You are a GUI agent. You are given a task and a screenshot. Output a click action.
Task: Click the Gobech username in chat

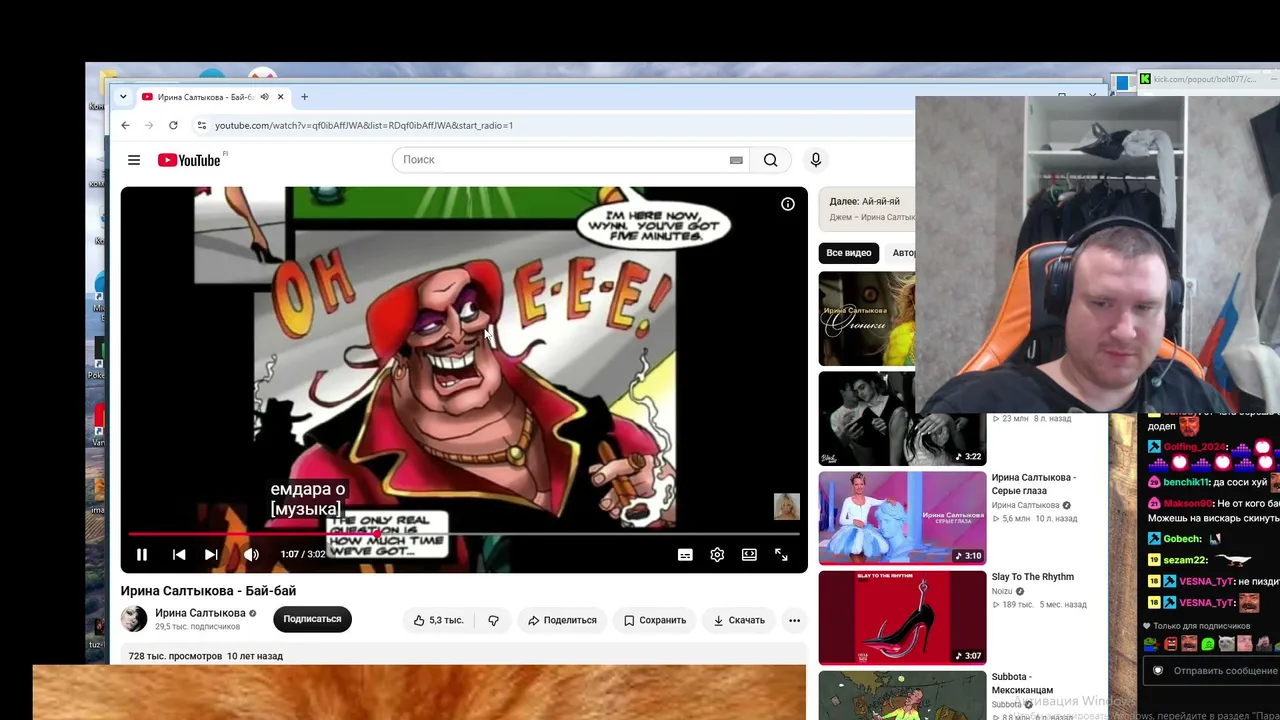[x=1182, y=539]
